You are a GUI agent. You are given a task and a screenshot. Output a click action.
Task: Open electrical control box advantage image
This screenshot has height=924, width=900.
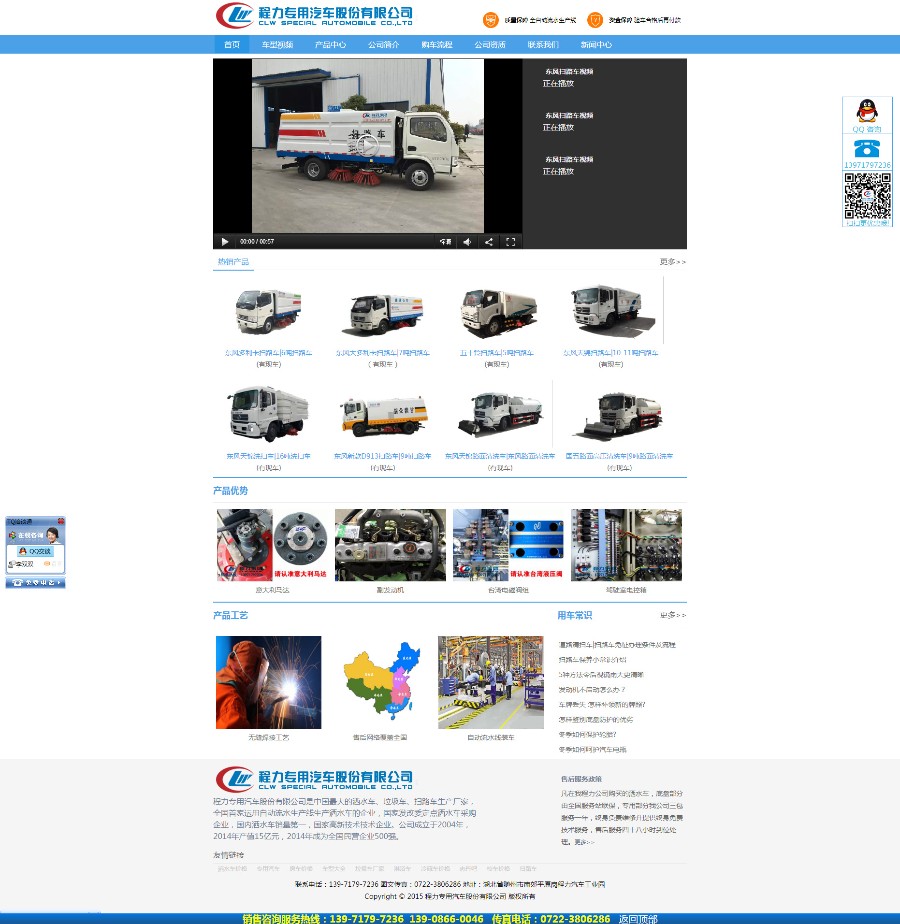click(x=627, y=545)
